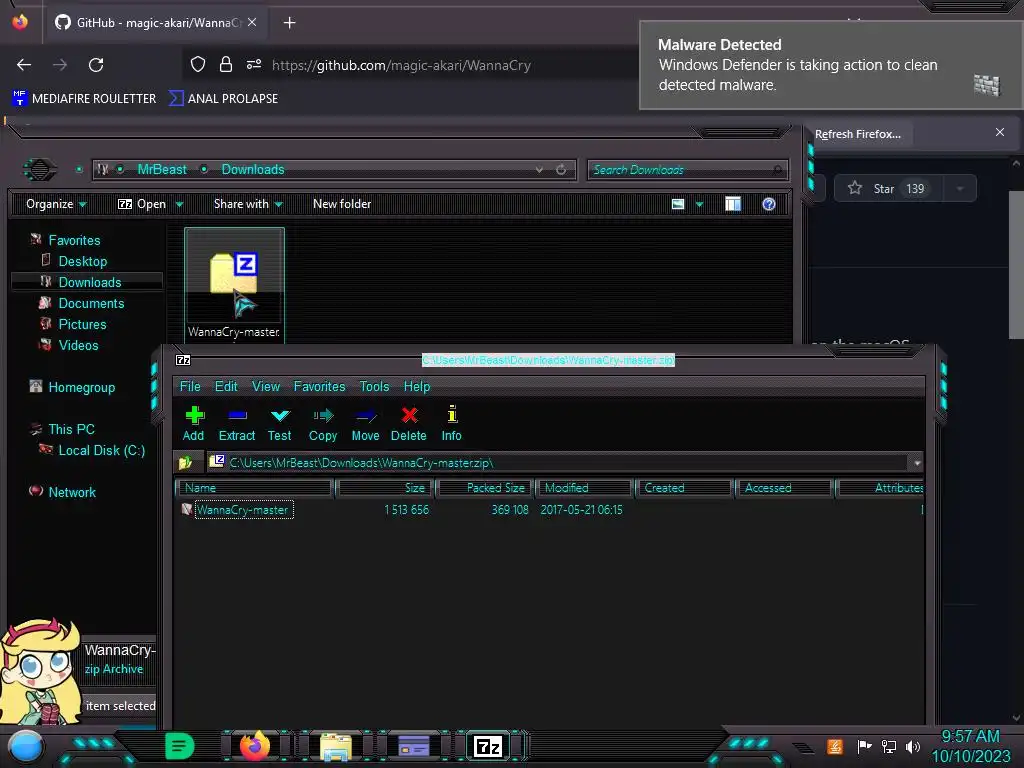Sort 7-Zip list by Created column
1024x768 pixels.
pyautogui.click(x=684, y=488)
